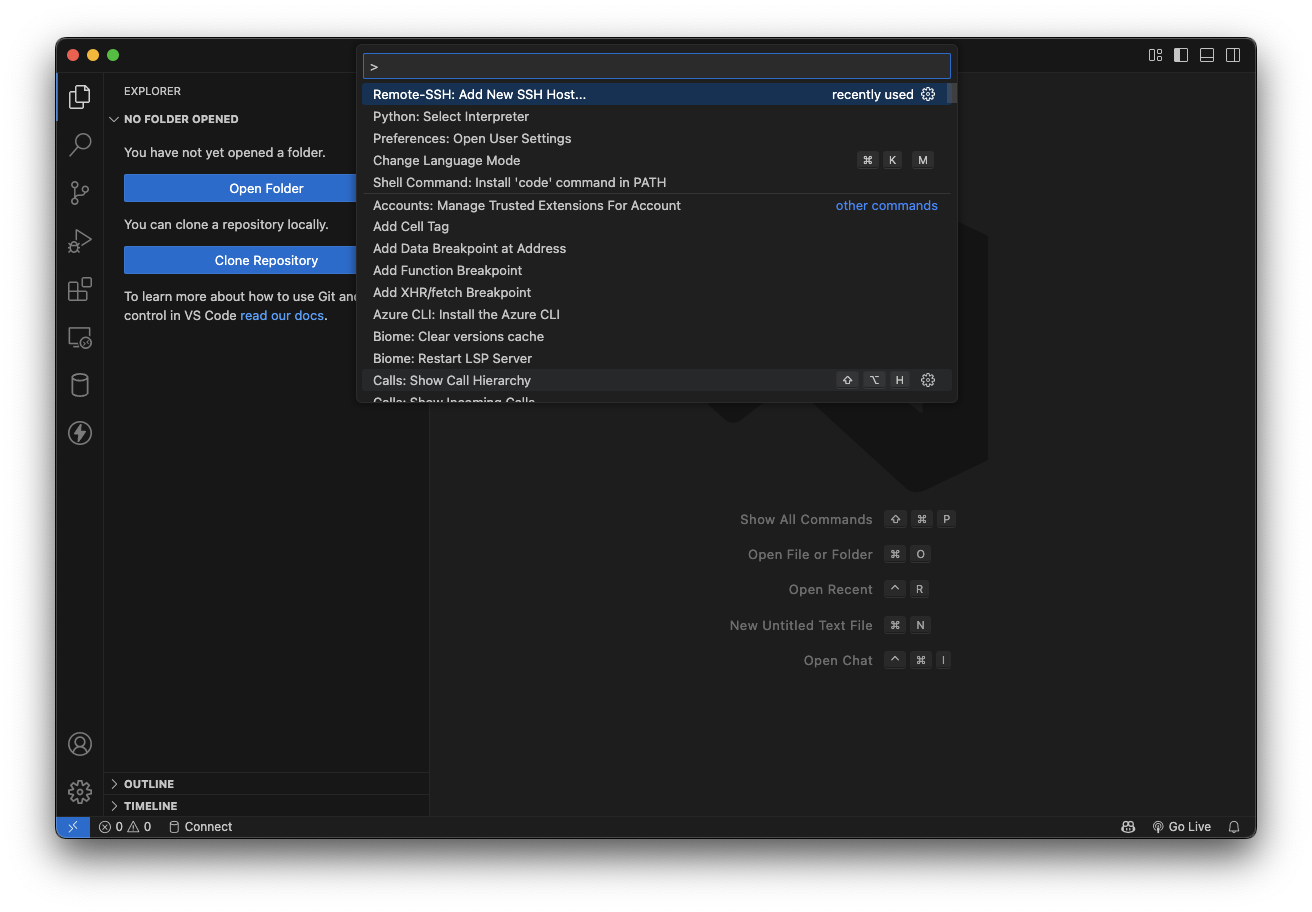
Task: Open the Remote Explorer view
Action: point(80,337)
